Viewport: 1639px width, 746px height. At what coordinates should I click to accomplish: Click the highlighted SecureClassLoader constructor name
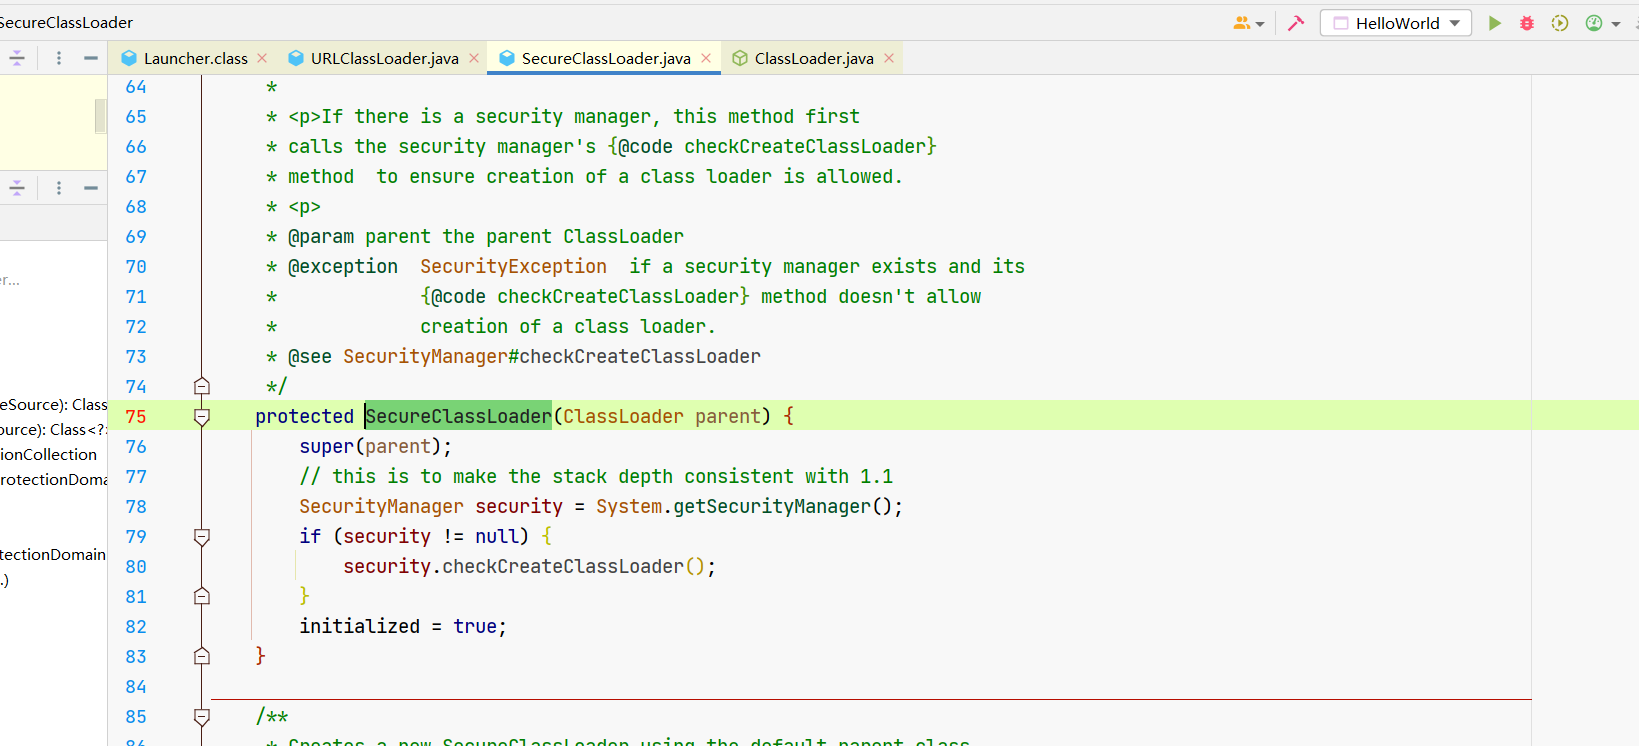point(458,416)
